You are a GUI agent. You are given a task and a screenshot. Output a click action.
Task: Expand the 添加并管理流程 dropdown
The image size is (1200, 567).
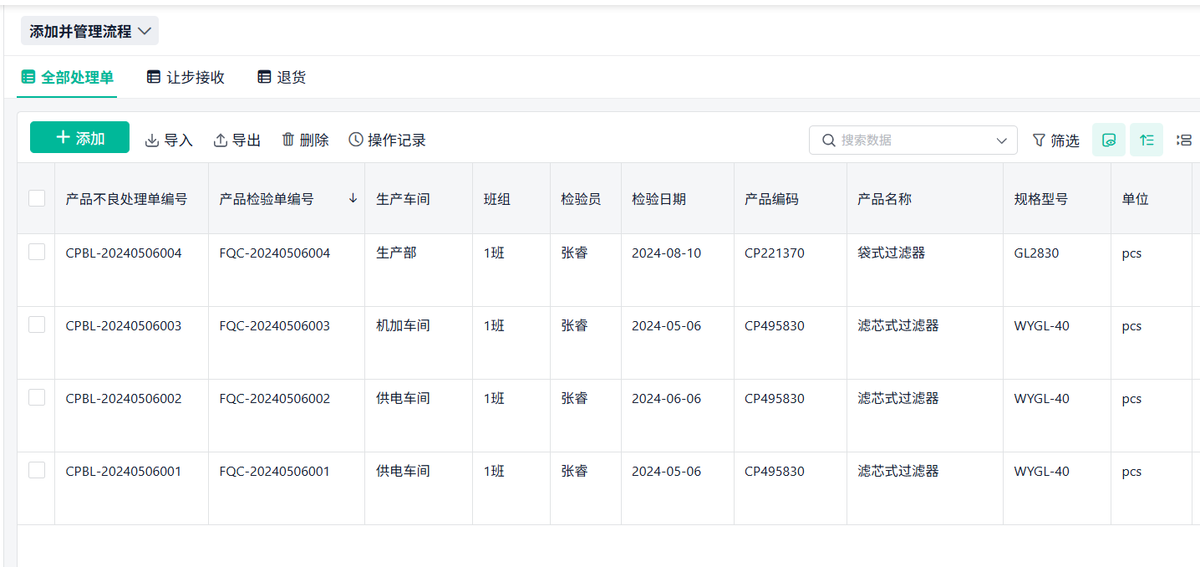(x=90, y=31)
